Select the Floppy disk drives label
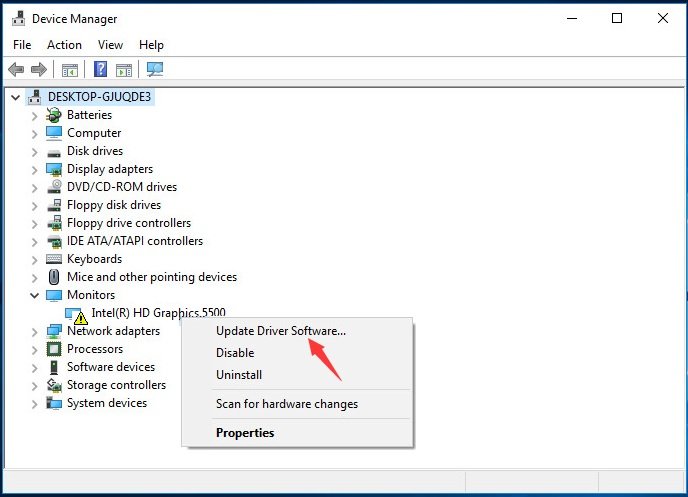688x497 pixels. click(x=114, y=205)
